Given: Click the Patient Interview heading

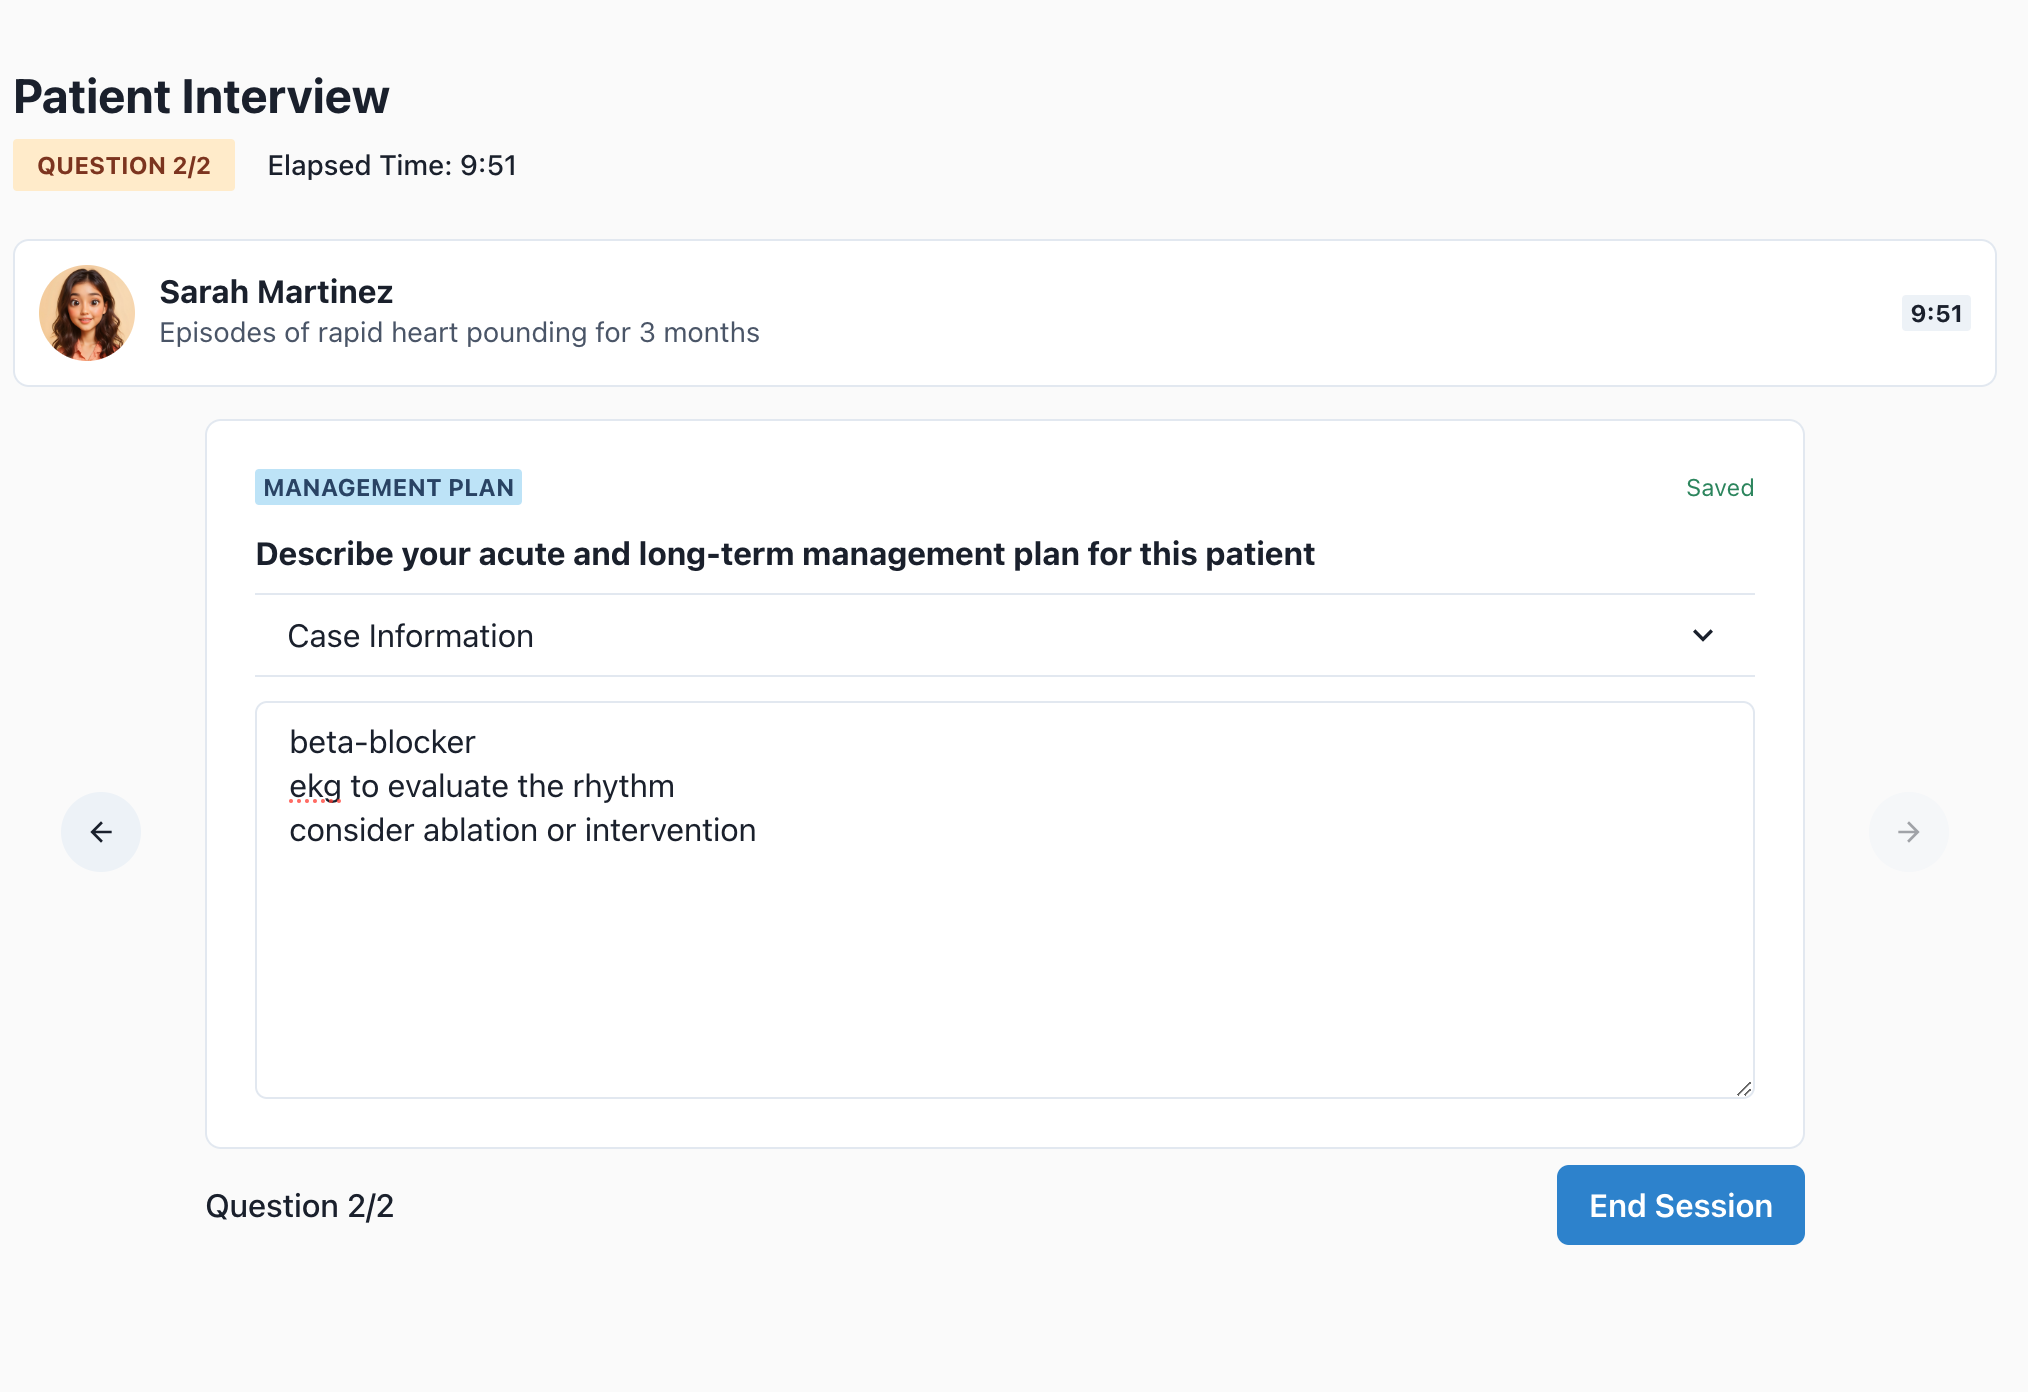Looking at the screenshot, I should pyautogui.click(x=201, y=97).
